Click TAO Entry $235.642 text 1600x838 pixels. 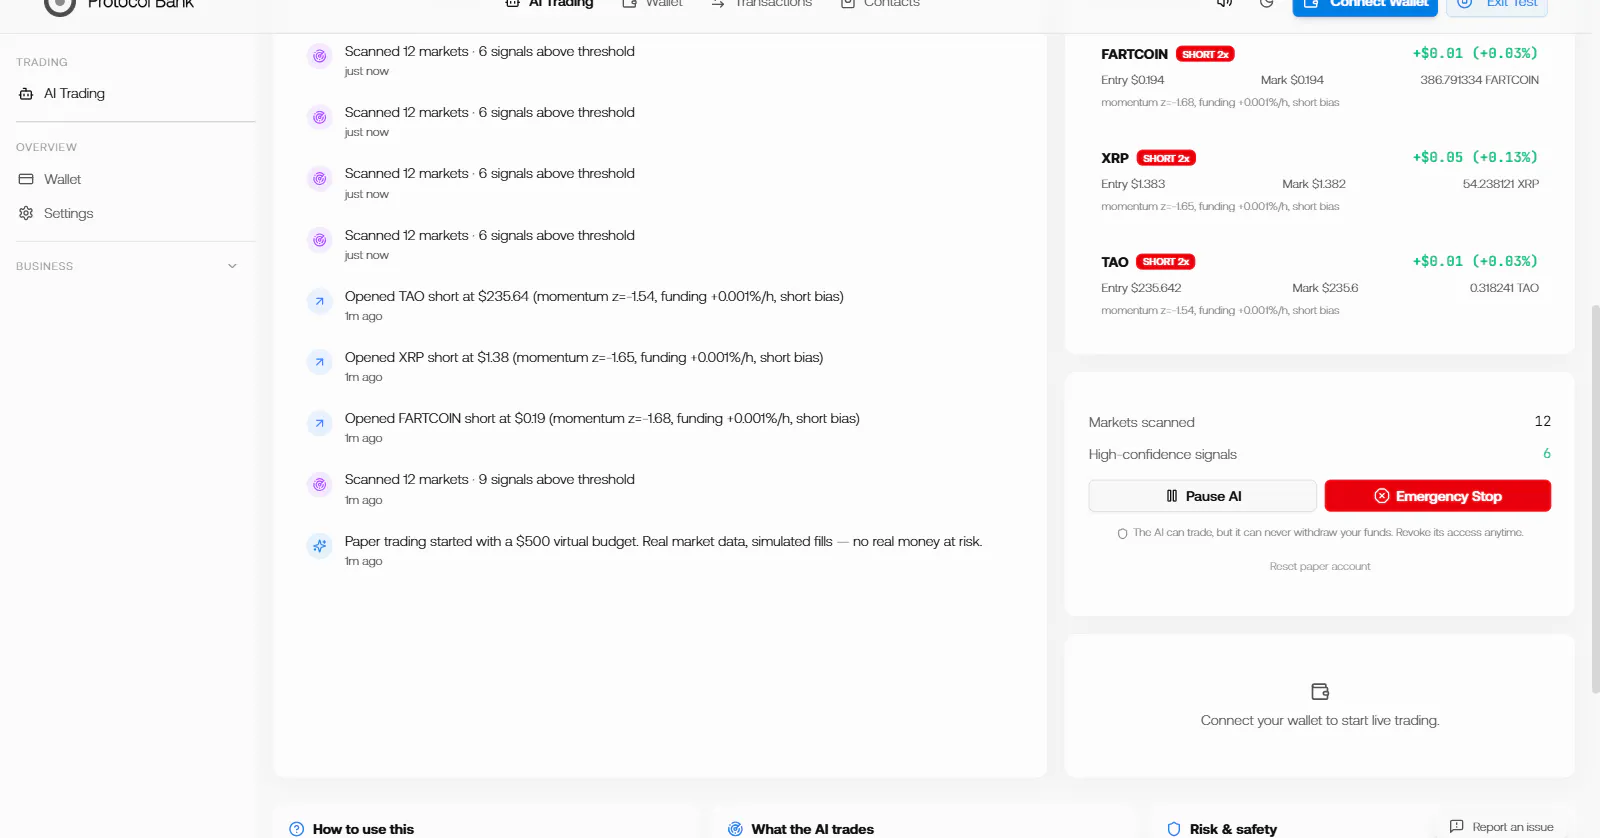1141,288
